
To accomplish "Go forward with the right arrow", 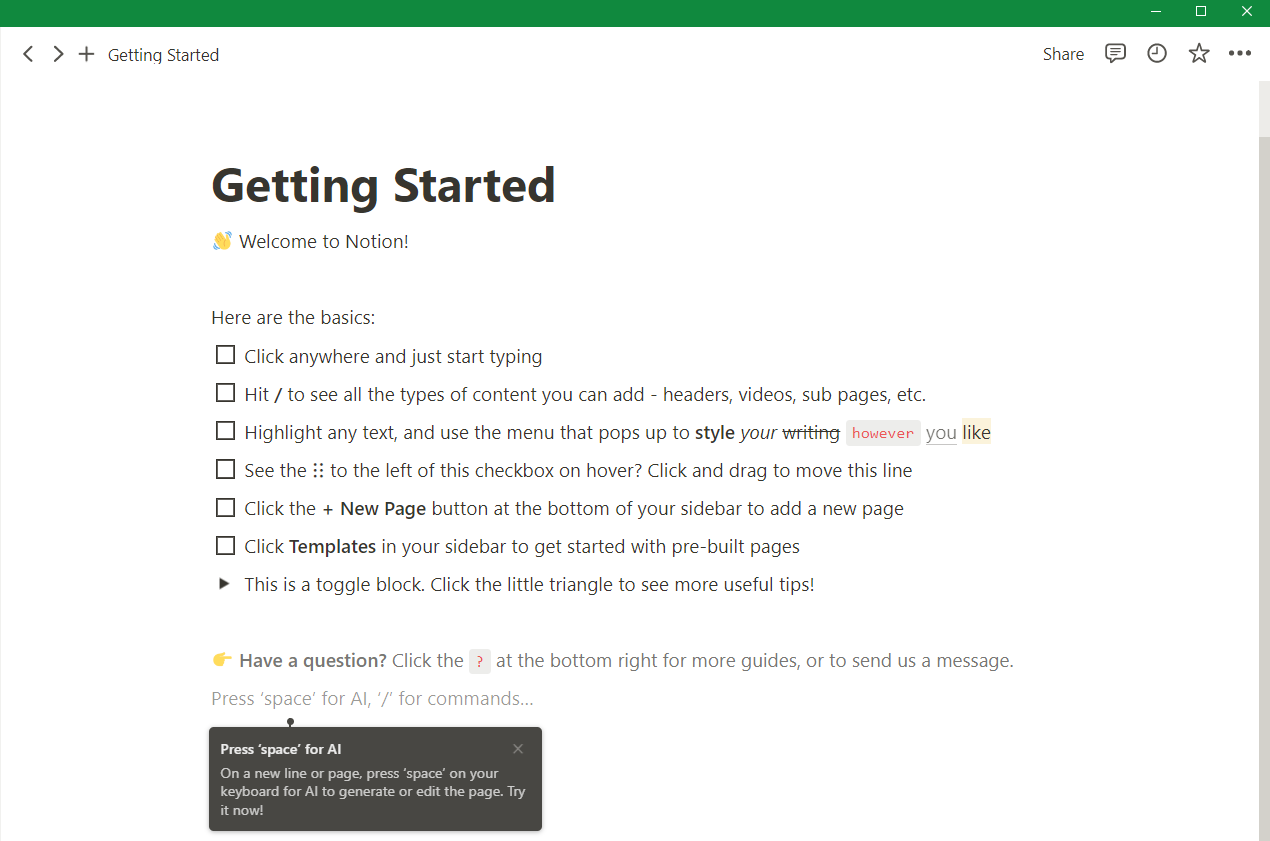I will tap(58, 54).
